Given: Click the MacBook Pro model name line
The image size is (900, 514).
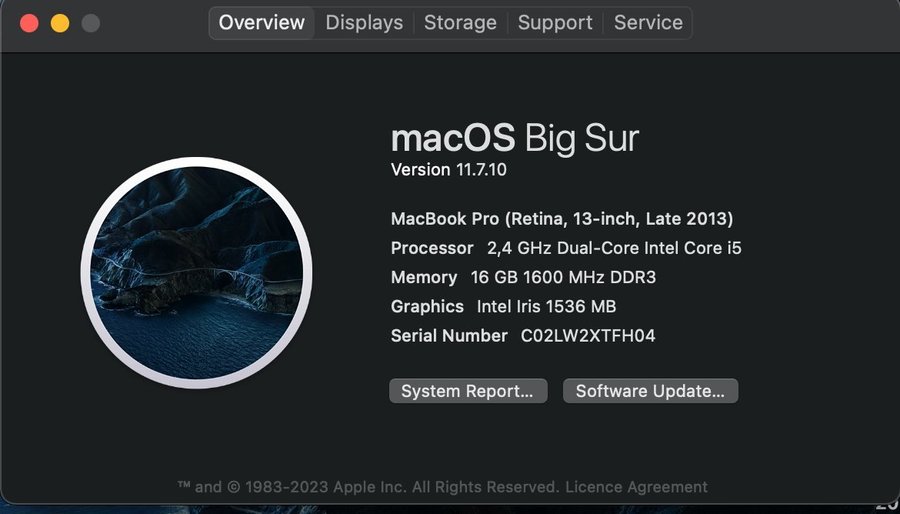Looking at the screenshot, I should click(x=561, y=219).
